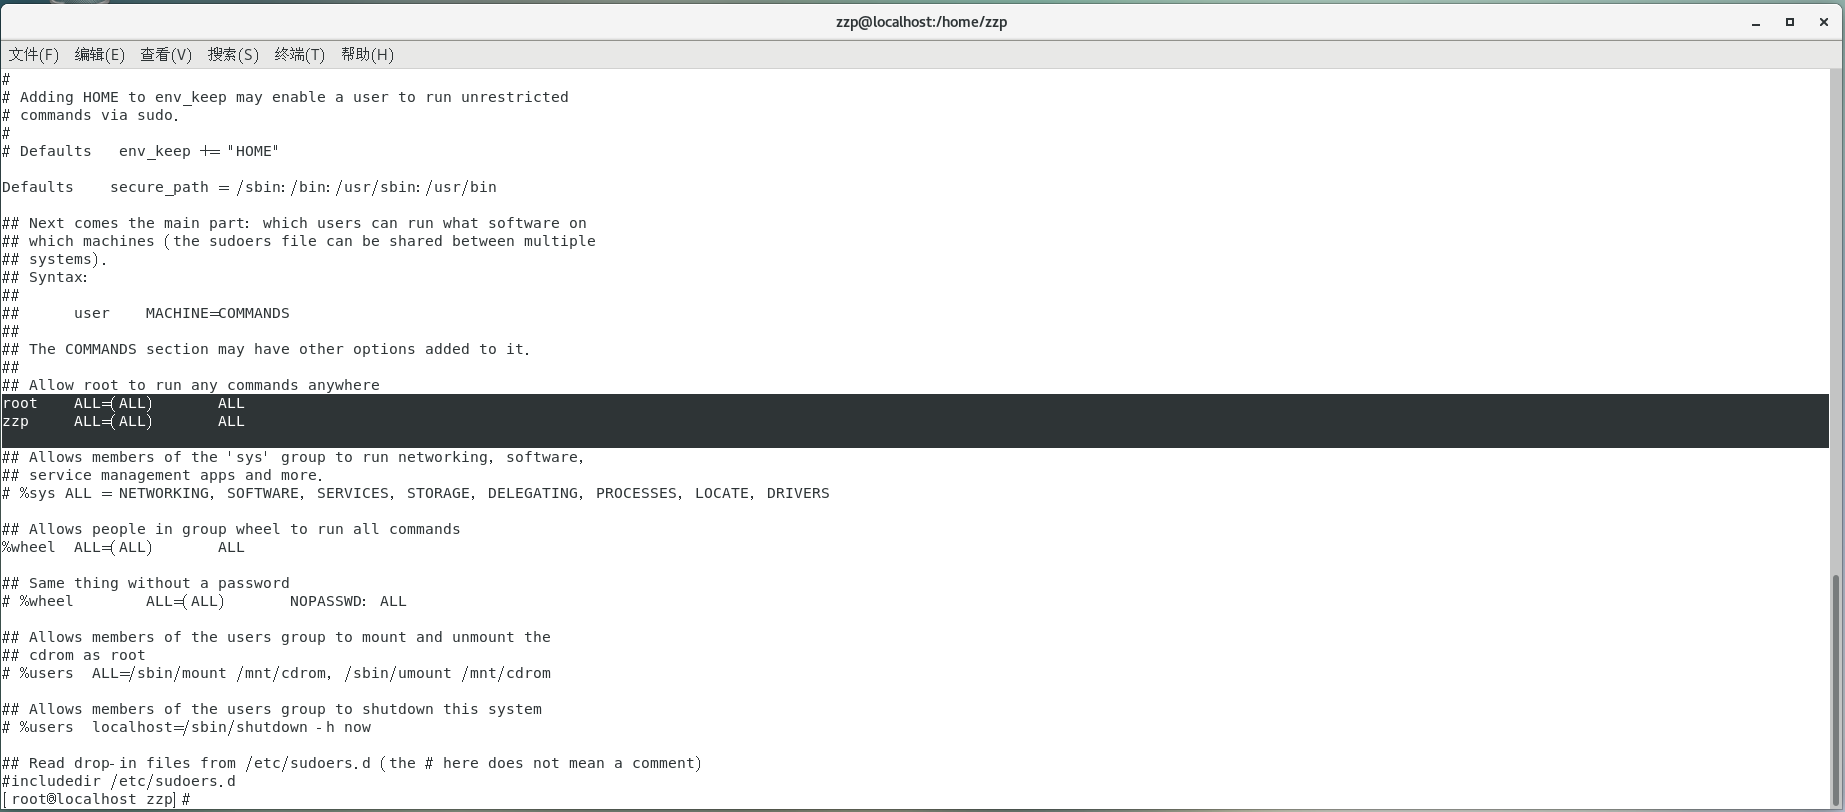
Task: Click the highlighted 'zzp ALL=(ALL) ALL' line
Action: (x=124, y=421)
